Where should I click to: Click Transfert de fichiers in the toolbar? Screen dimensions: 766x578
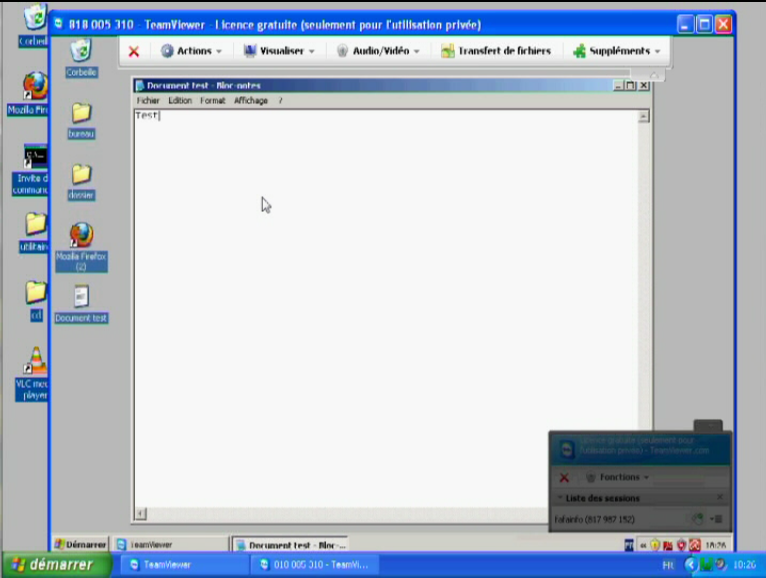point(496,51)
